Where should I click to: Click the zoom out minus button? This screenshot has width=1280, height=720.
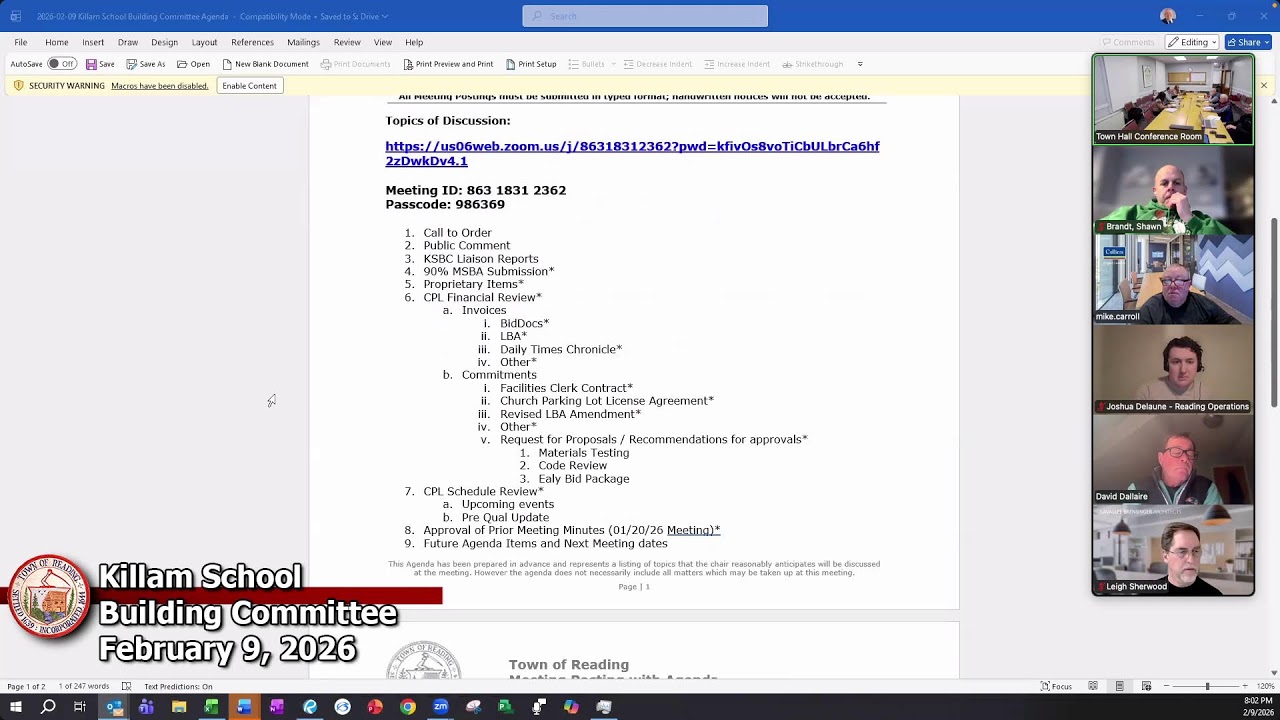coord(1165,686)
